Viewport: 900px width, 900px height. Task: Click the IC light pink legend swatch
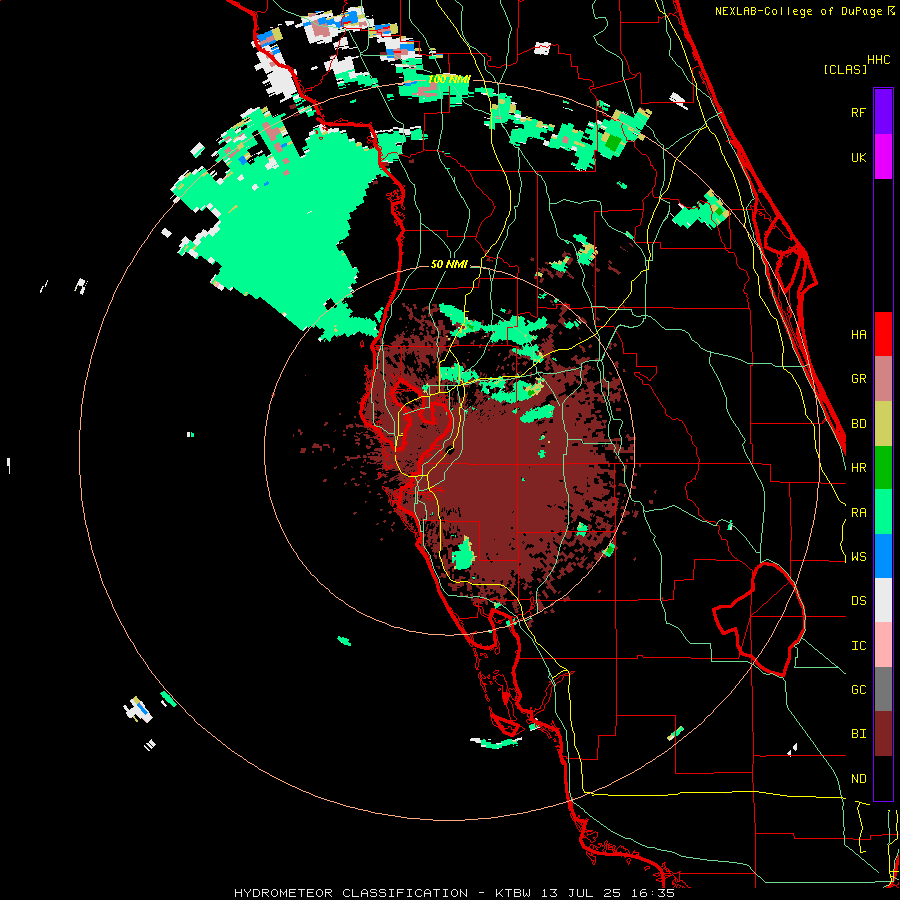click(x=883, y=645)
